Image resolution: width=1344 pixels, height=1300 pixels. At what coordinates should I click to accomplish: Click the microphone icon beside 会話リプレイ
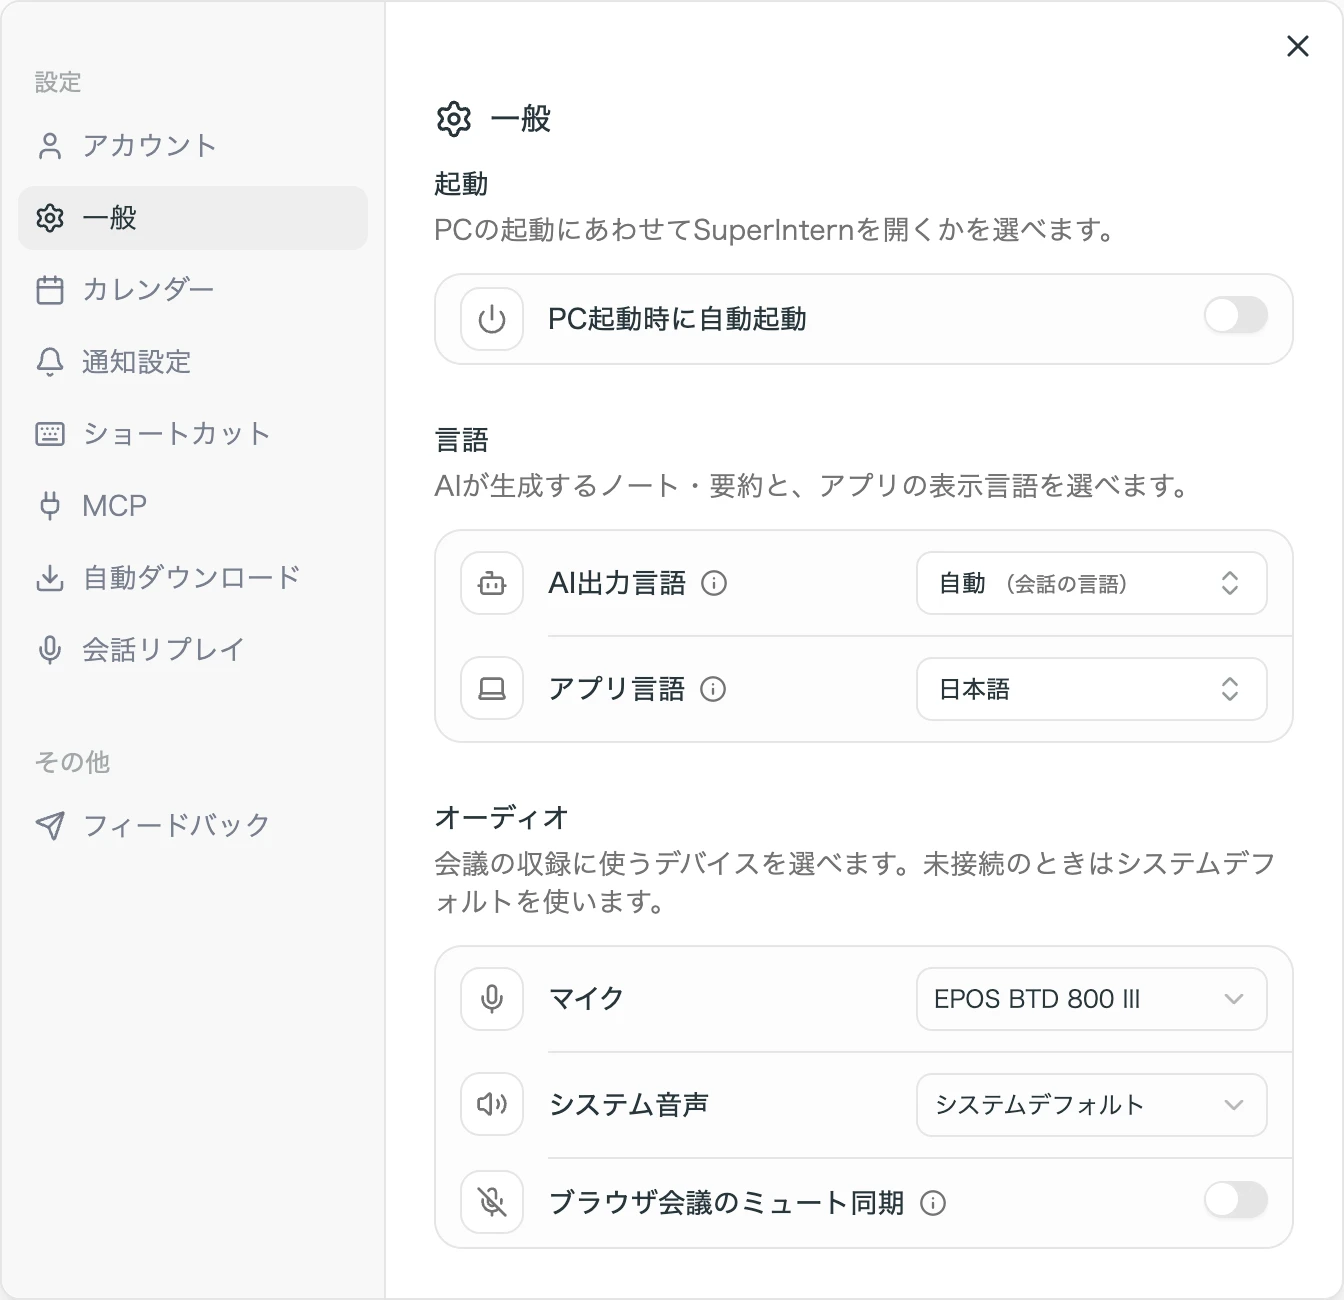pyautogui.click(x=49, y=650)
